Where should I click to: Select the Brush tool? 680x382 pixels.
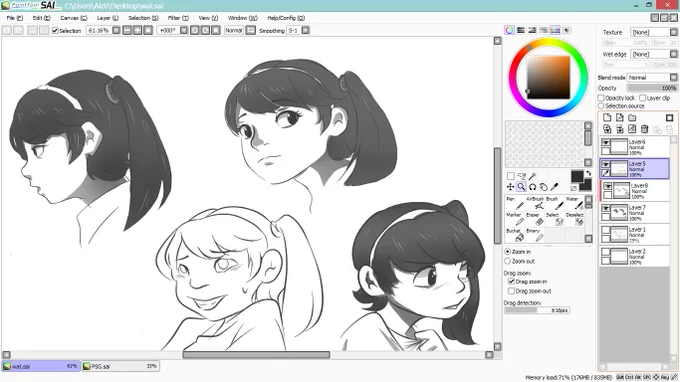pyautogui.click(x=554, y=203)
